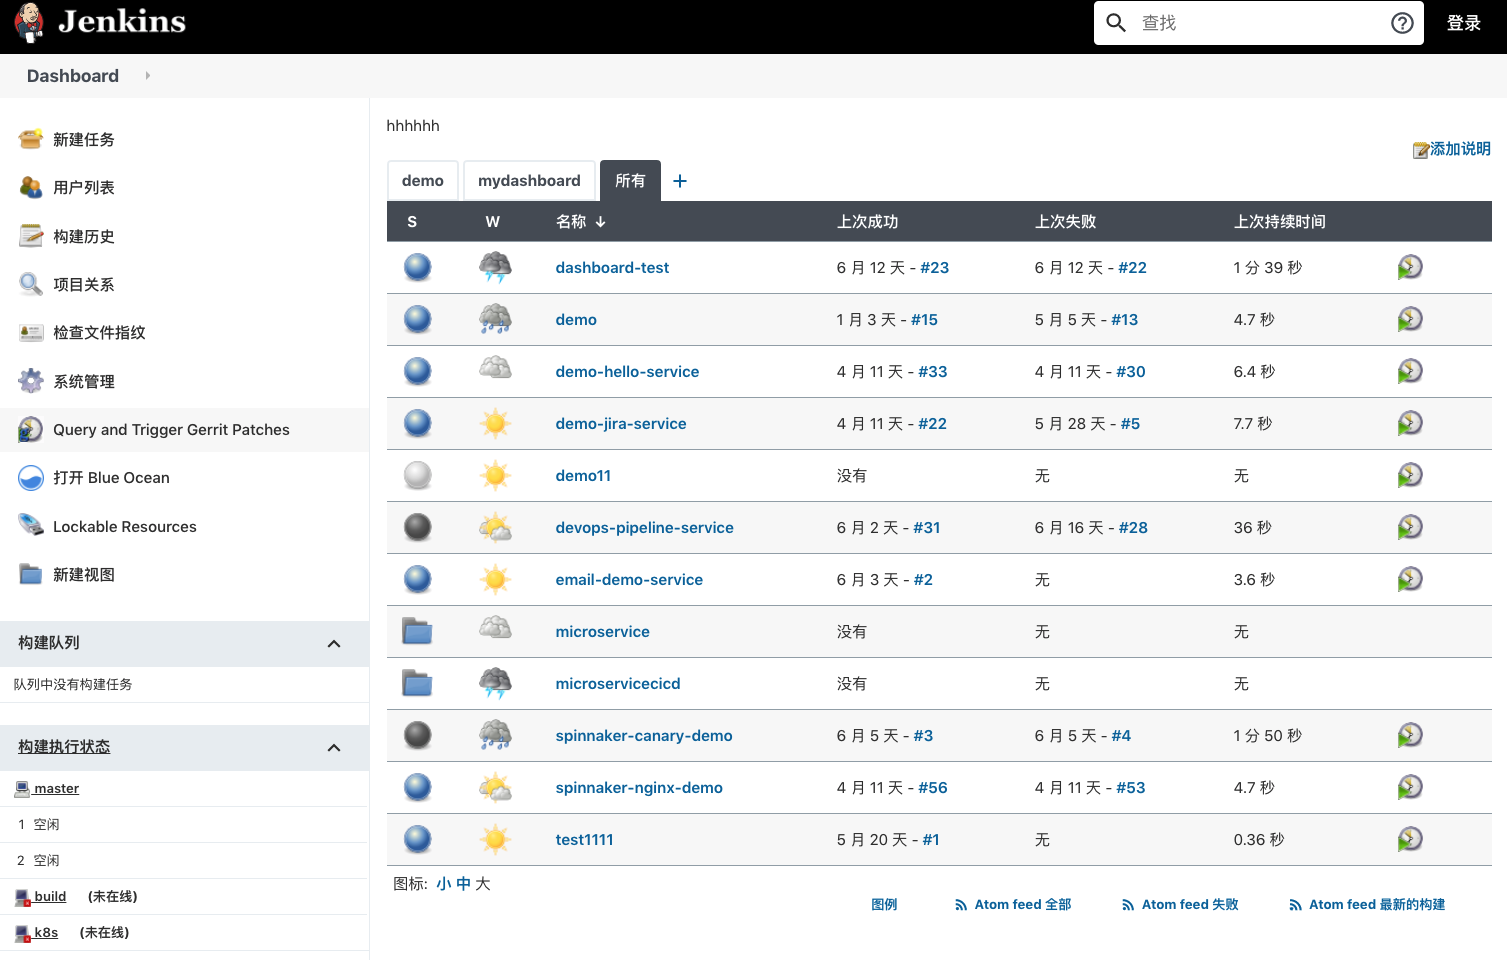Schedule a build for devops-pipeline-service
Viewport: 1507px width, 960px height.
click(x=1410, y=527)
